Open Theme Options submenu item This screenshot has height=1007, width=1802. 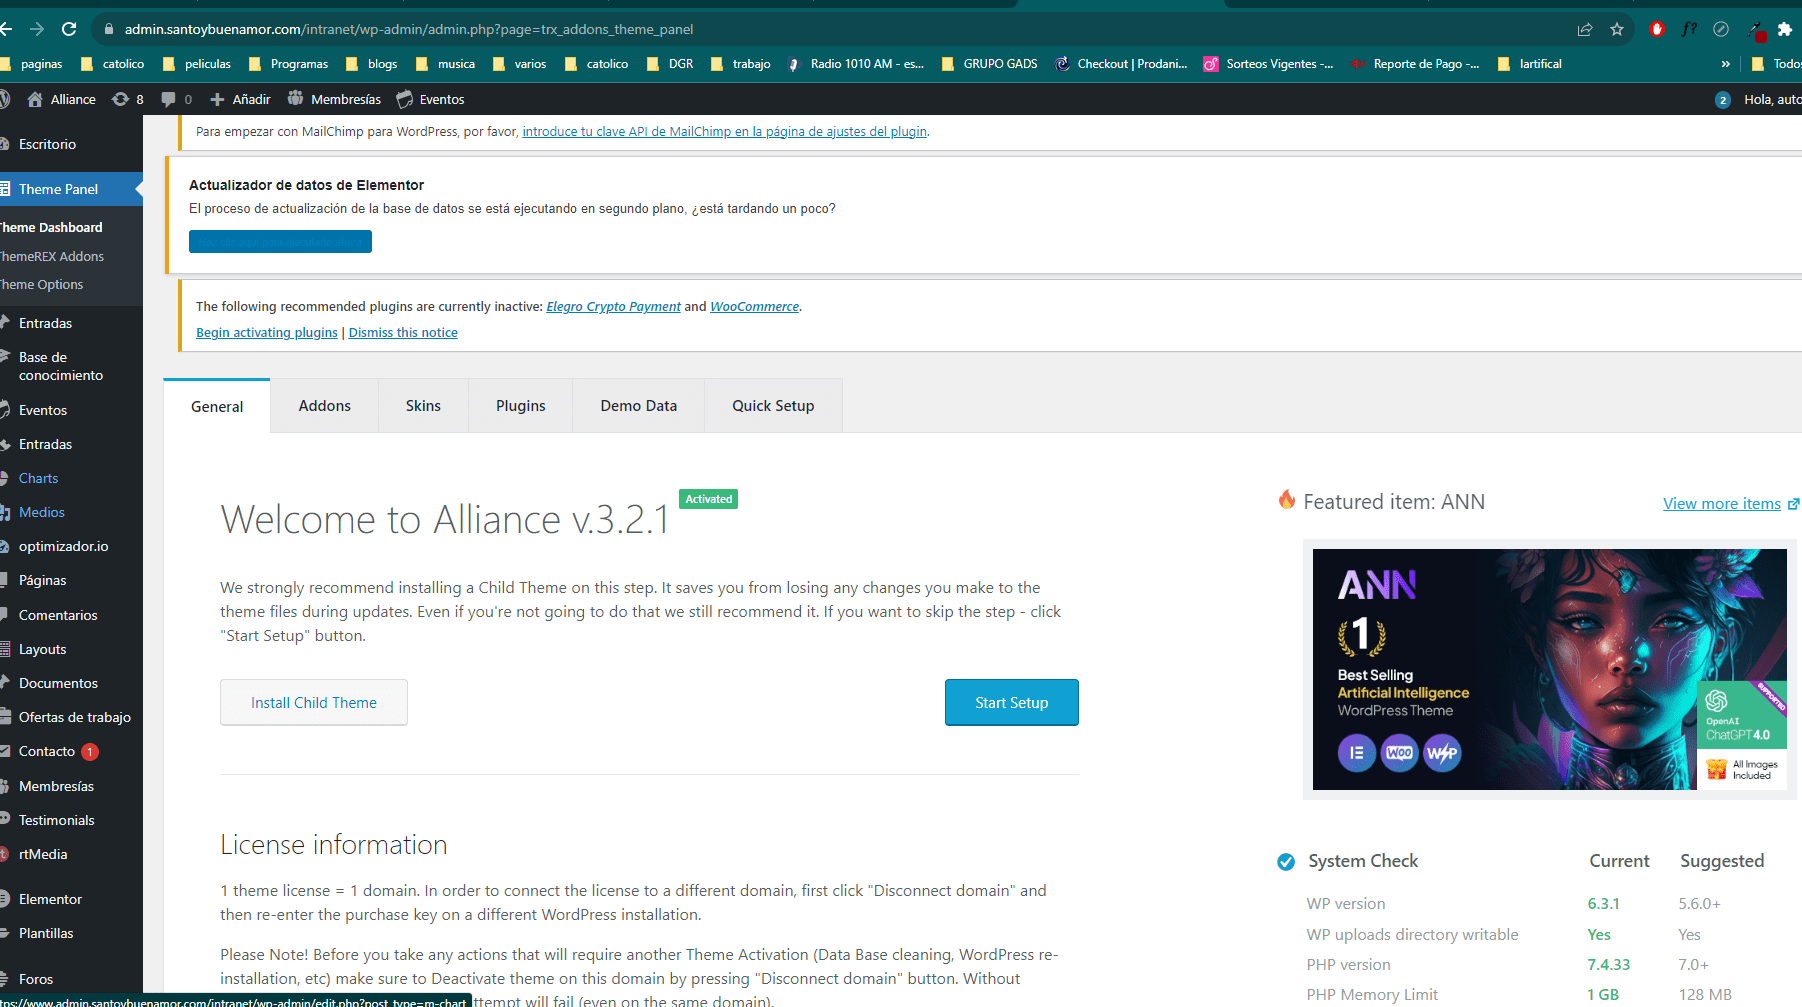click(x=42, y=284)
